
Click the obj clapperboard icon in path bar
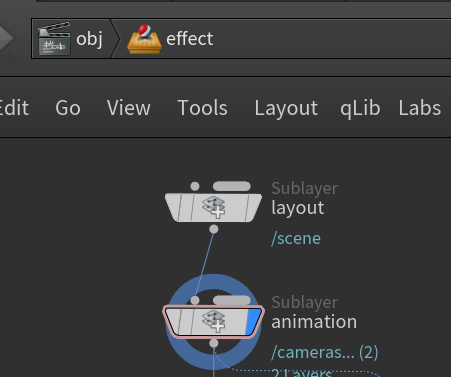[x=54, y=39]
